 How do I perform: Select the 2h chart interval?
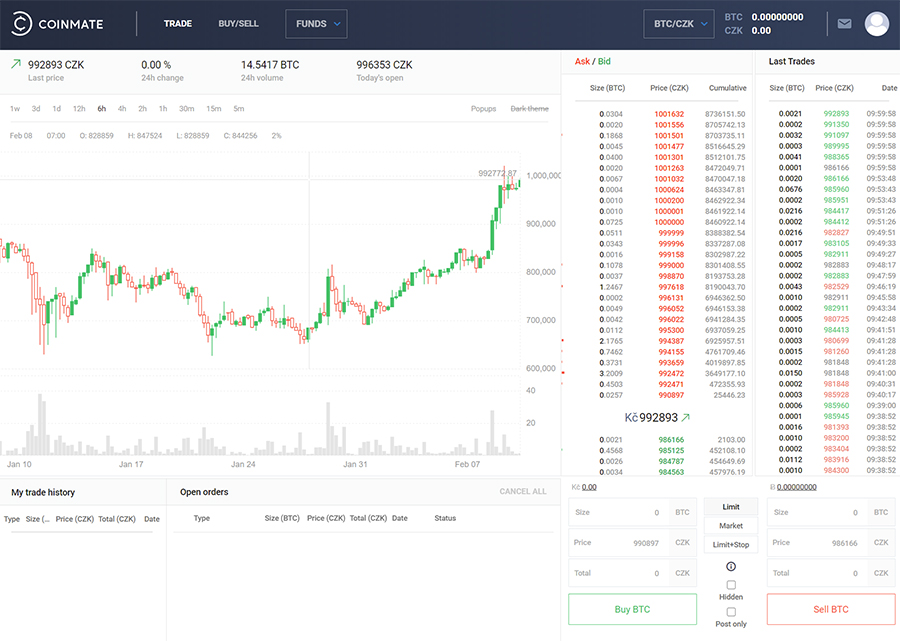pyautogui.click(x=142, y=108)
